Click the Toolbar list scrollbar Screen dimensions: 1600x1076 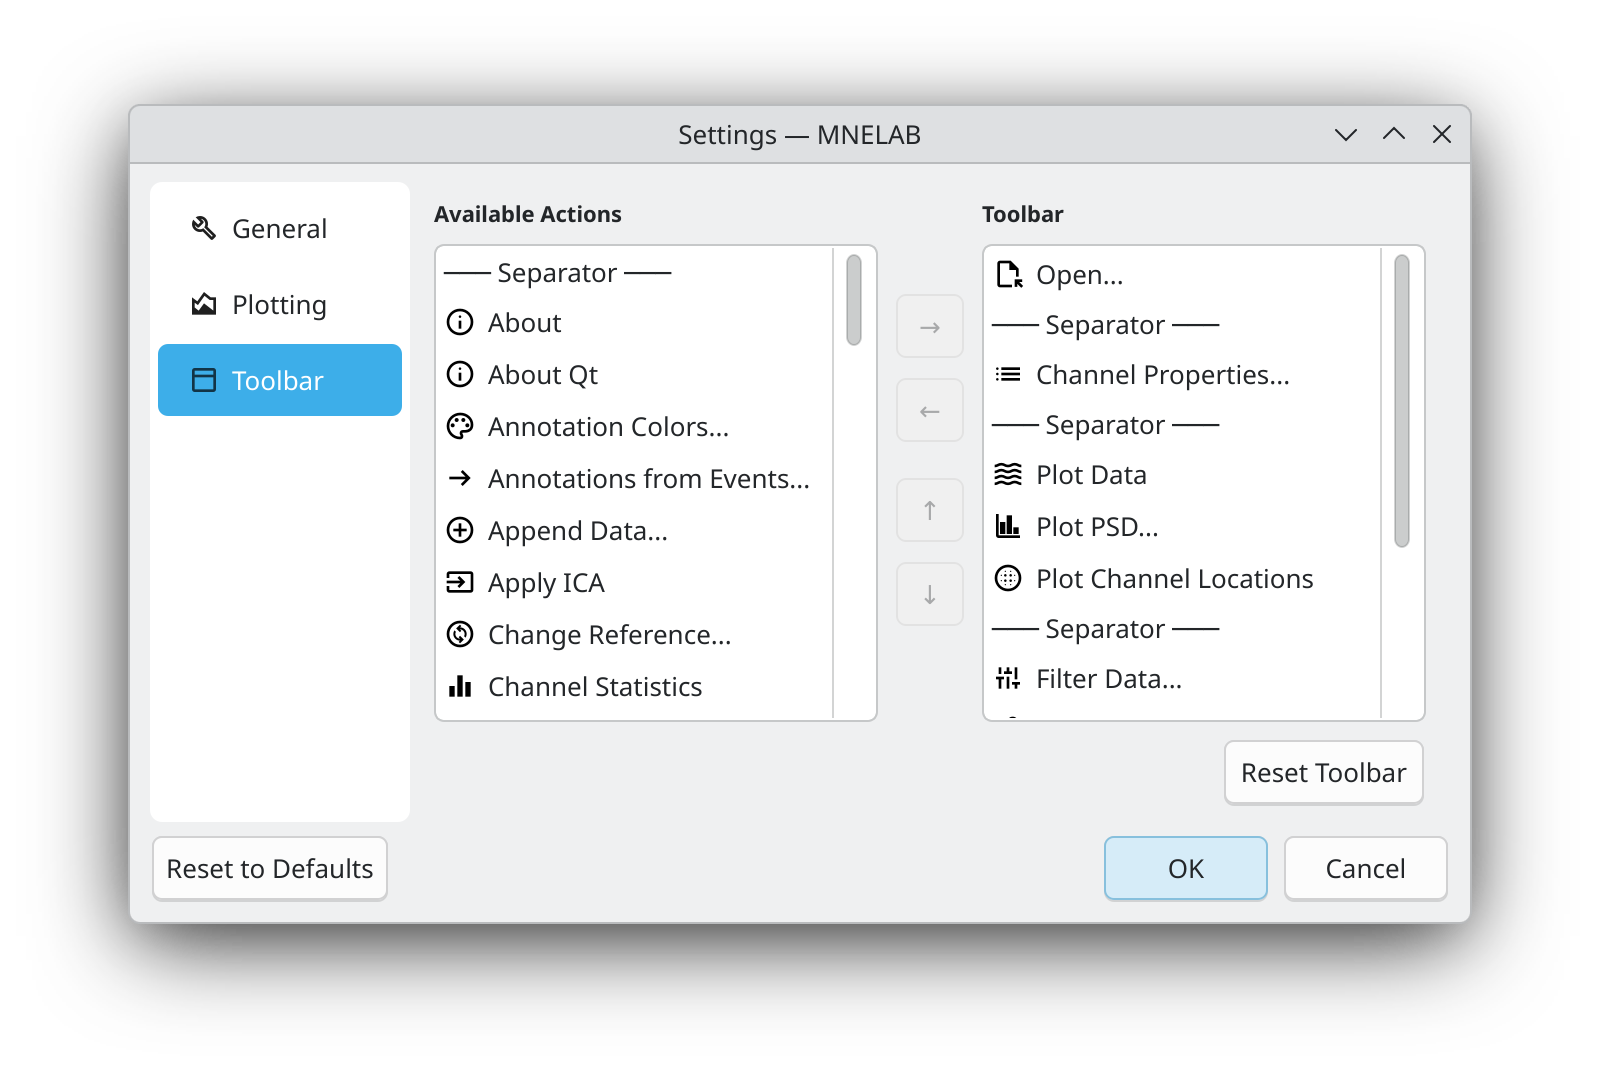1402,401
